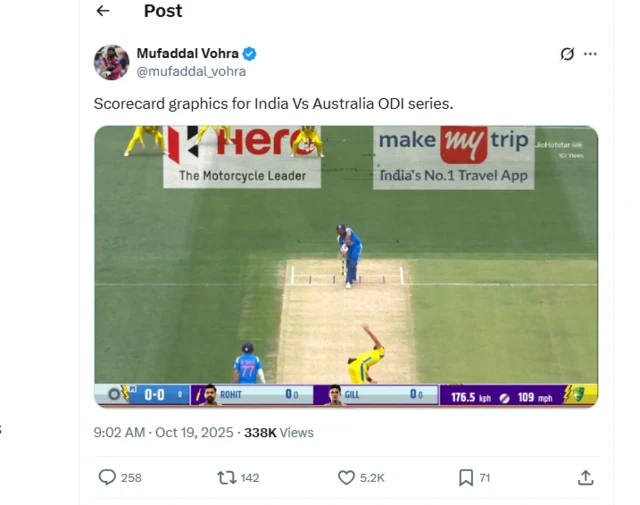Open the share post menu
The height and width of the screenshot is (505, 640).
(x=586, y=478)
